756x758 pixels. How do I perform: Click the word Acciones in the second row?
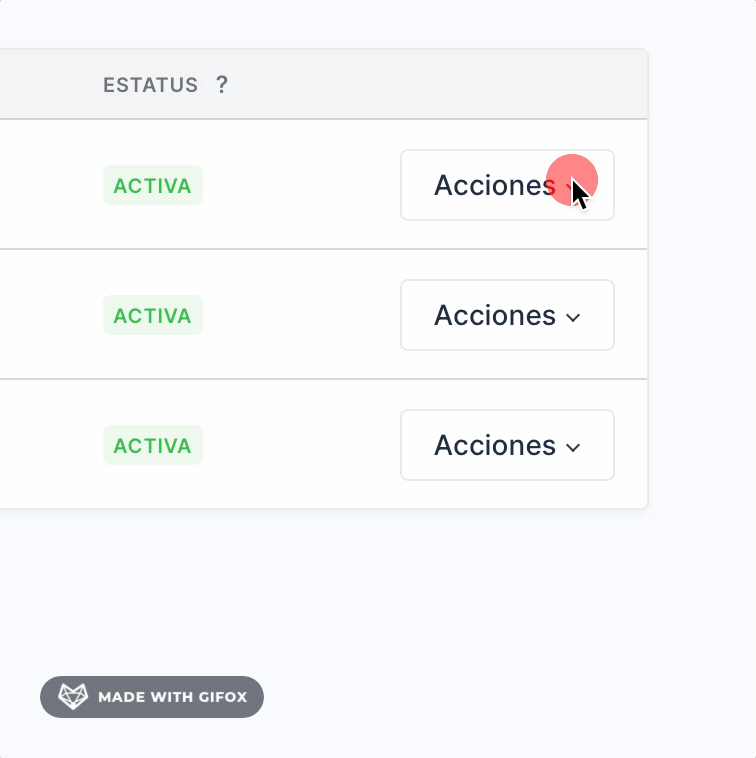pos(494,315)
